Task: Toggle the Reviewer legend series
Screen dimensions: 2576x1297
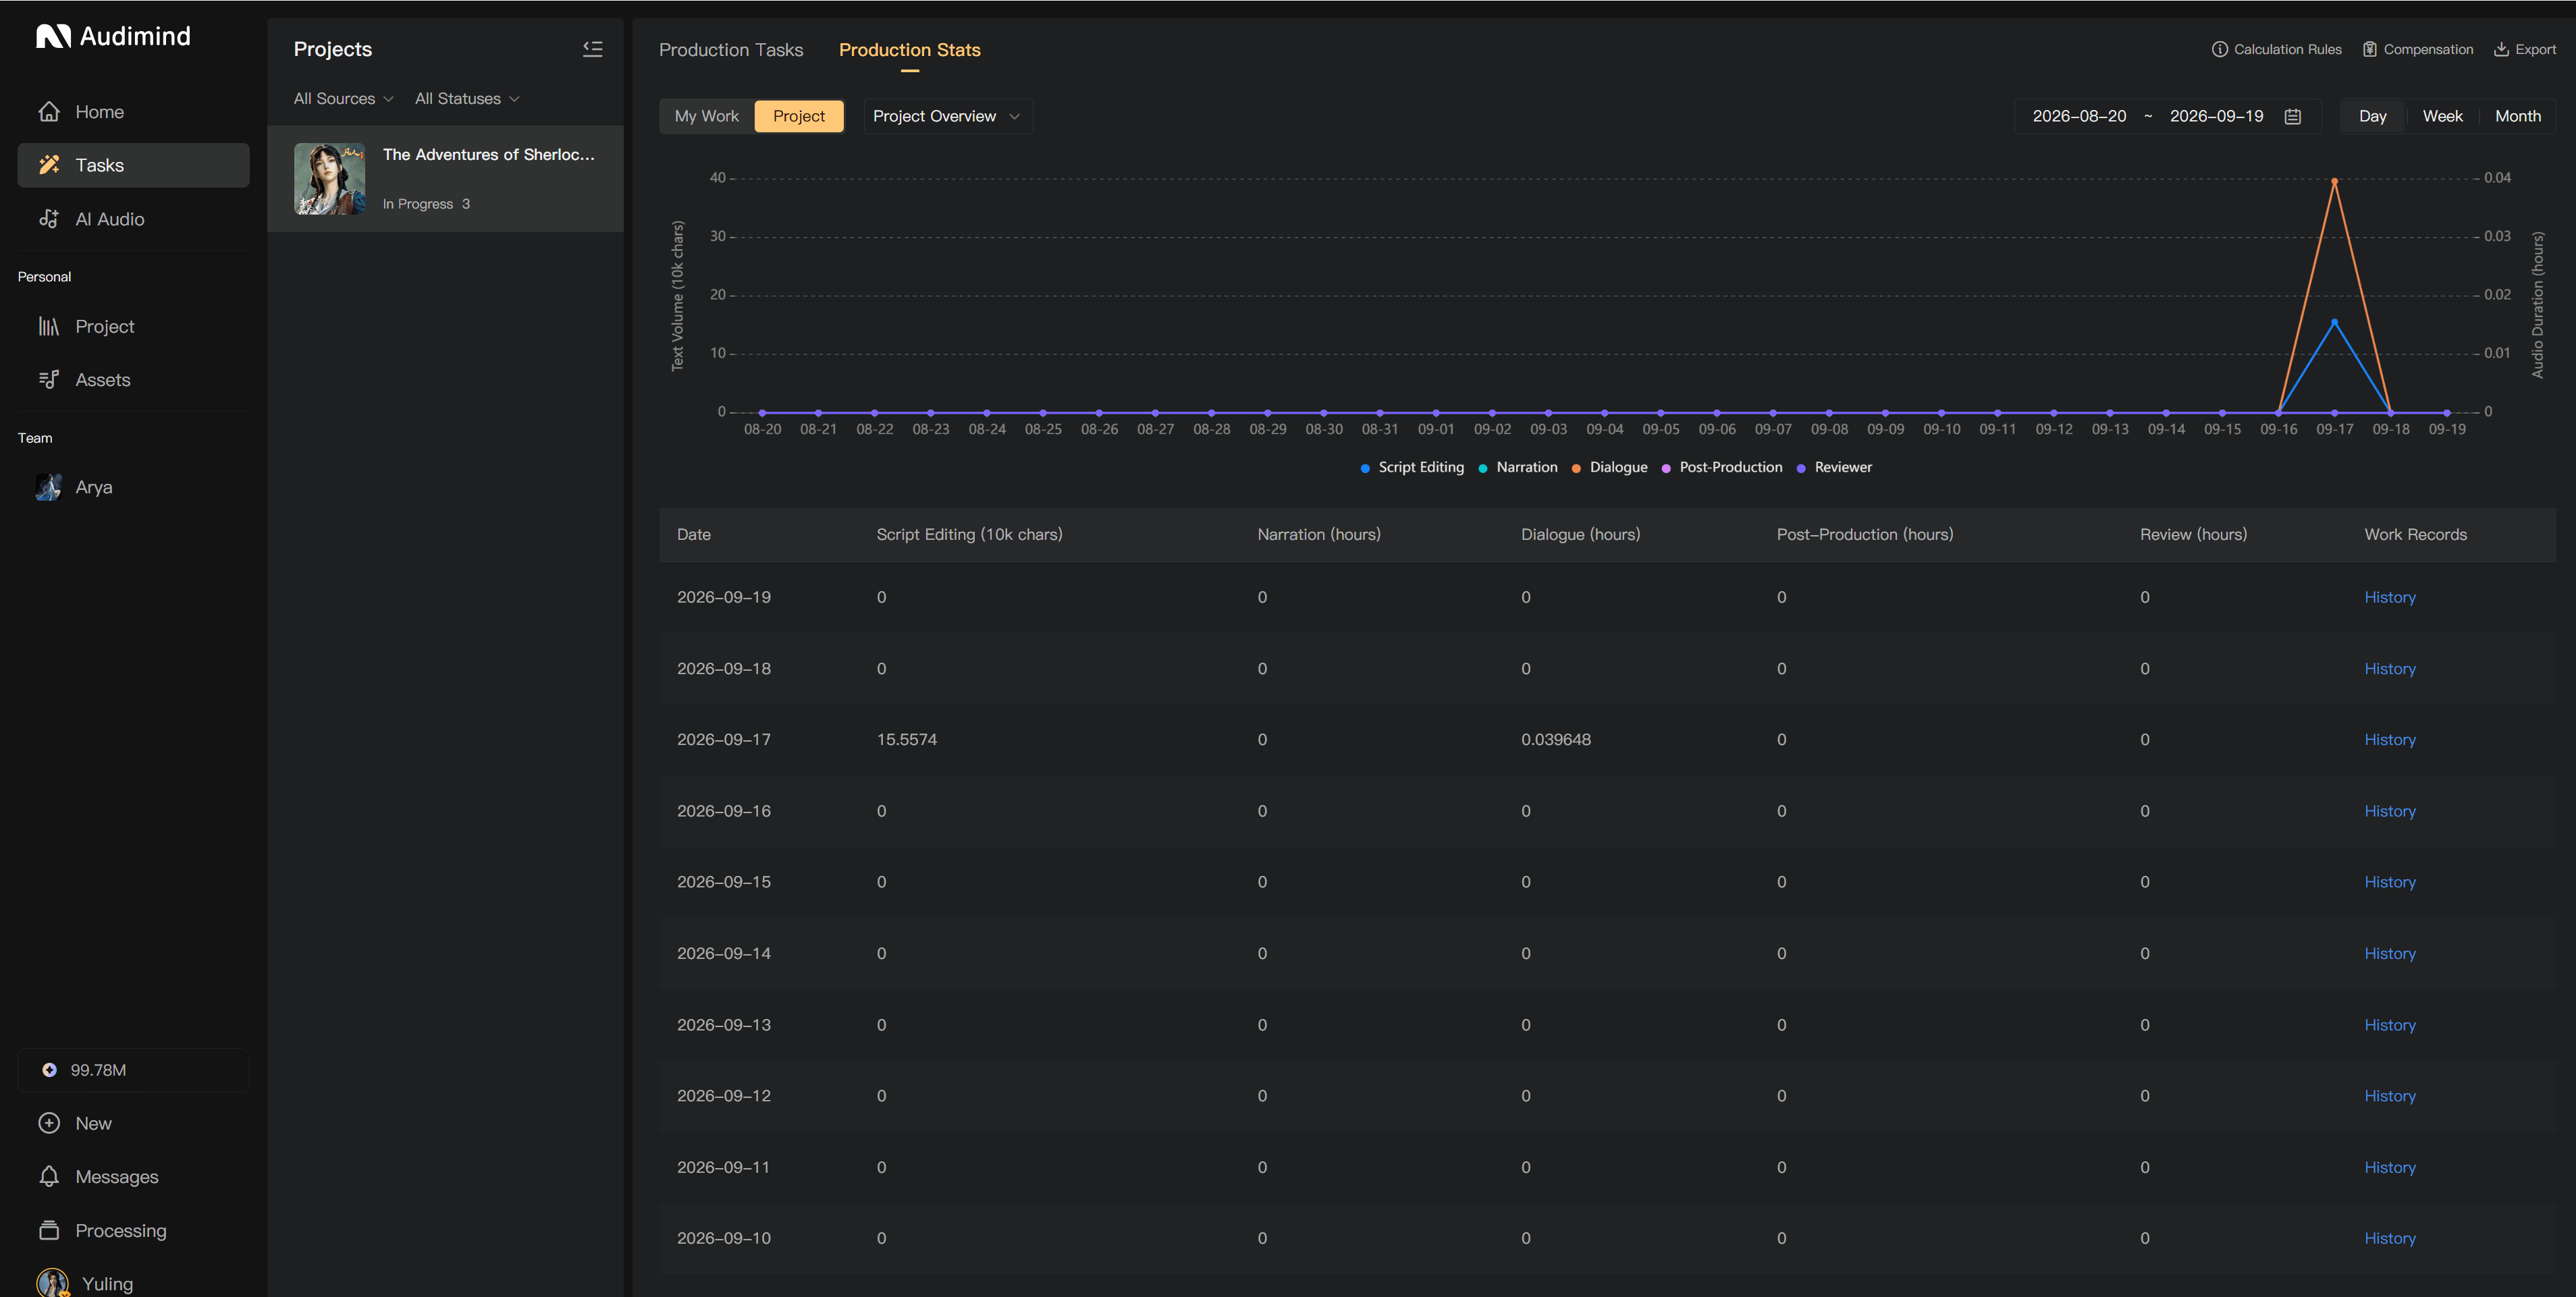Action: pos(1834,467)
